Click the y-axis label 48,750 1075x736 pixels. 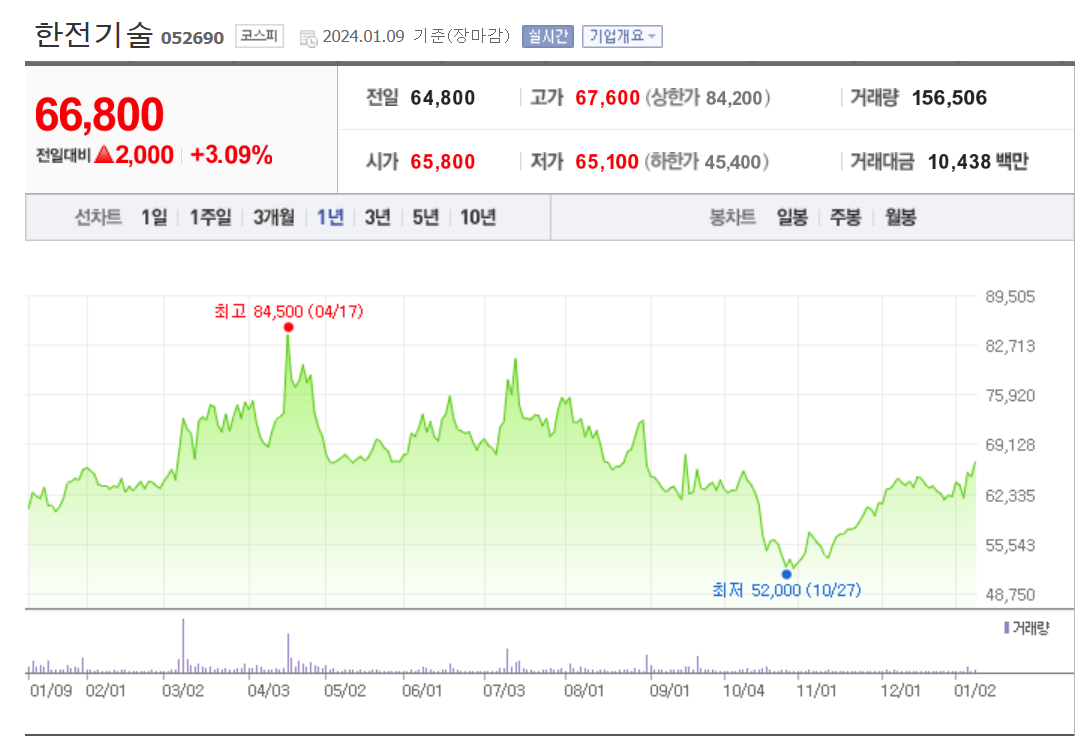pyautogui.click(x=1010, y=595)
